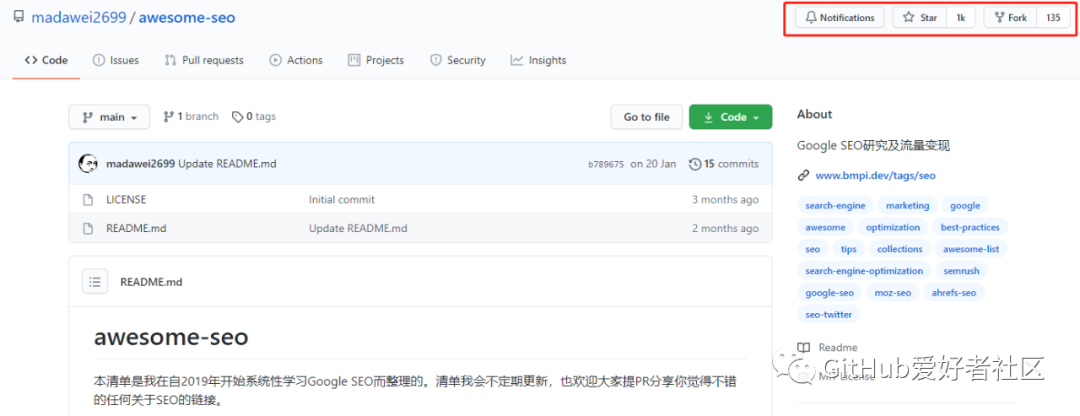The image size is (1080, 416).
Task: Expand the green Code download dropdown
Action: click(x=730, y=117)
